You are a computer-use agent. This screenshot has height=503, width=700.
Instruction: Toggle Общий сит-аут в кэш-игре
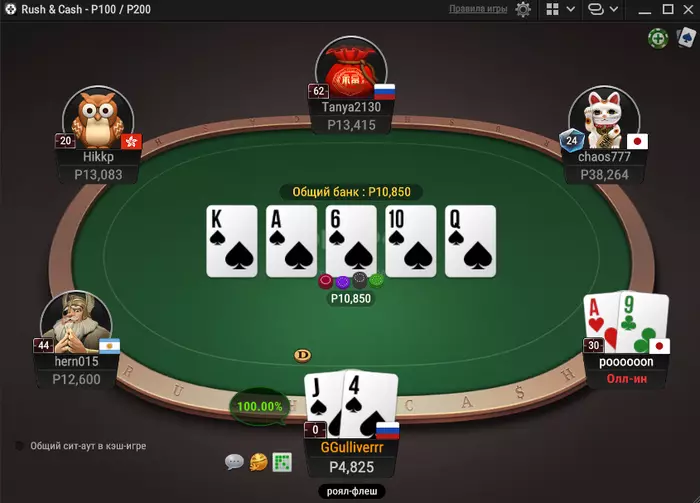pos(20,446)
